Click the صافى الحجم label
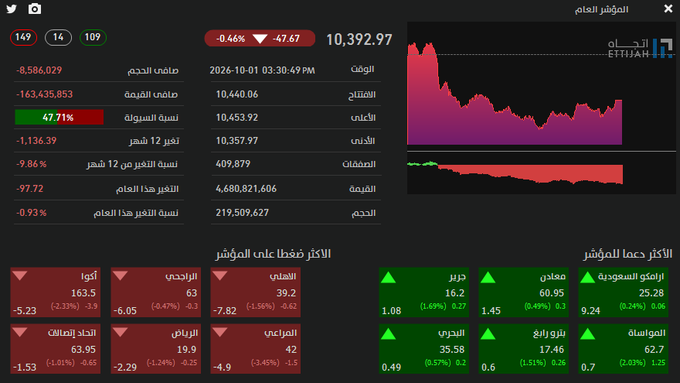Screen dimensions: 680x383 pos(153,71)
